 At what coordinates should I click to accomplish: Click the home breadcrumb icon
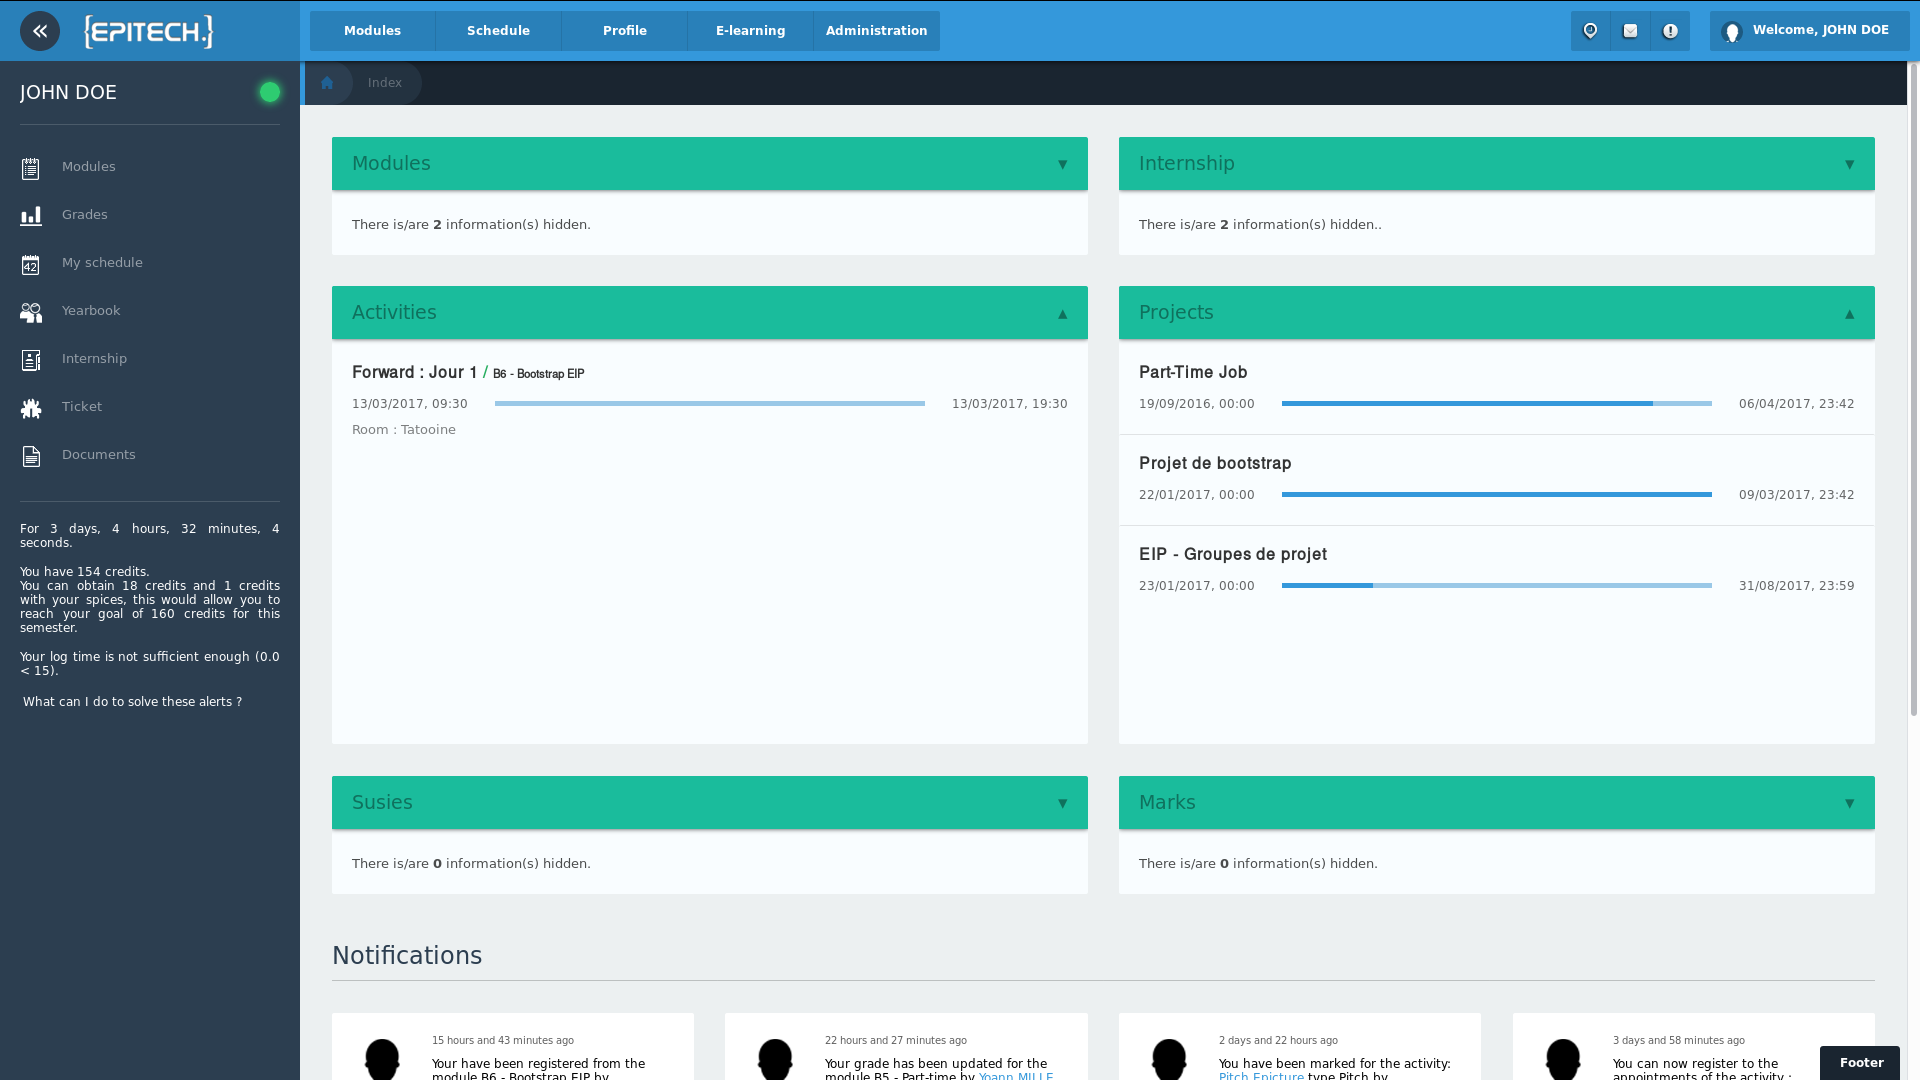tap(329, 82)
